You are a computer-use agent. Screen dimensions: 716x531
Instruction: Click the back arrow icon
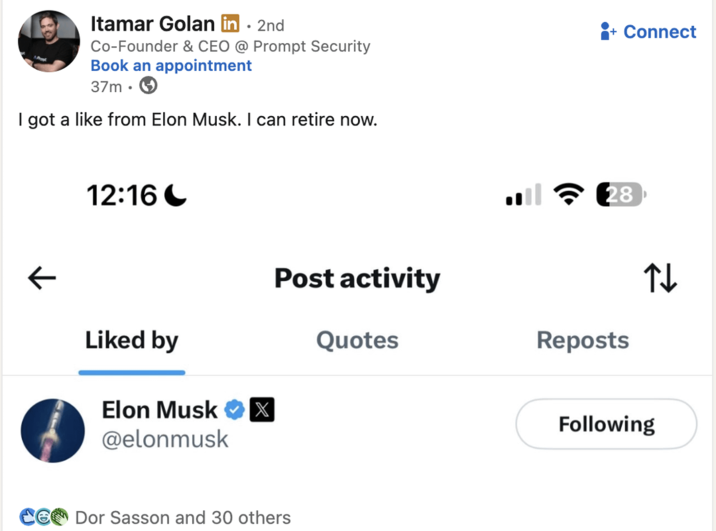[42, 279]
